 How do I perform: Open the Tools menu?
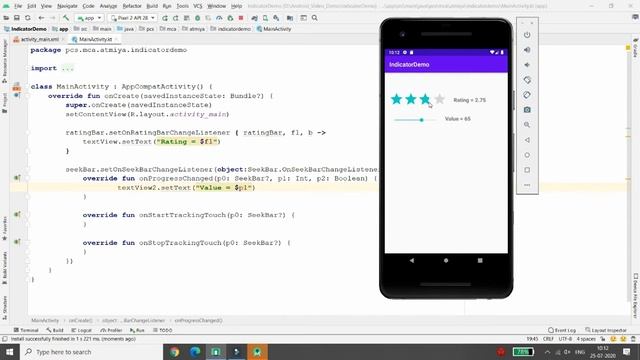(x=182, y=6)
